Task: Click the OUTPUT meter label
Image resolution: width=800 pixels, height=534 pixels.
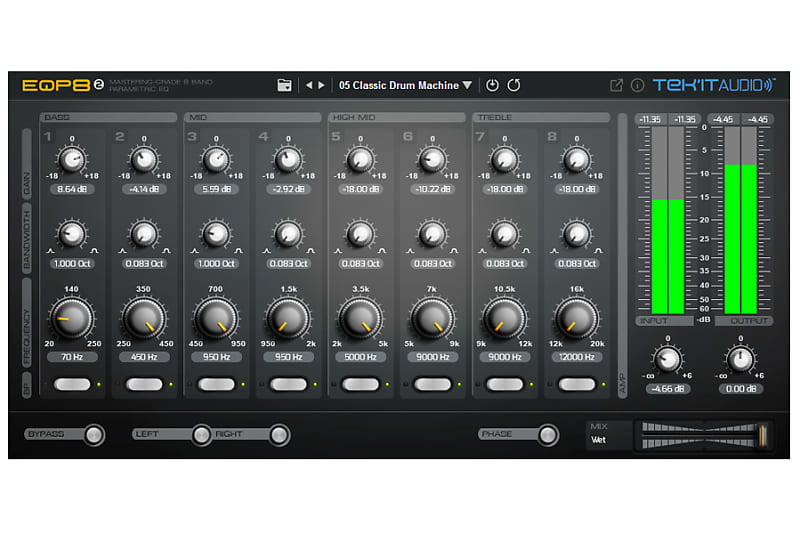Action: [x=744, y=321]
